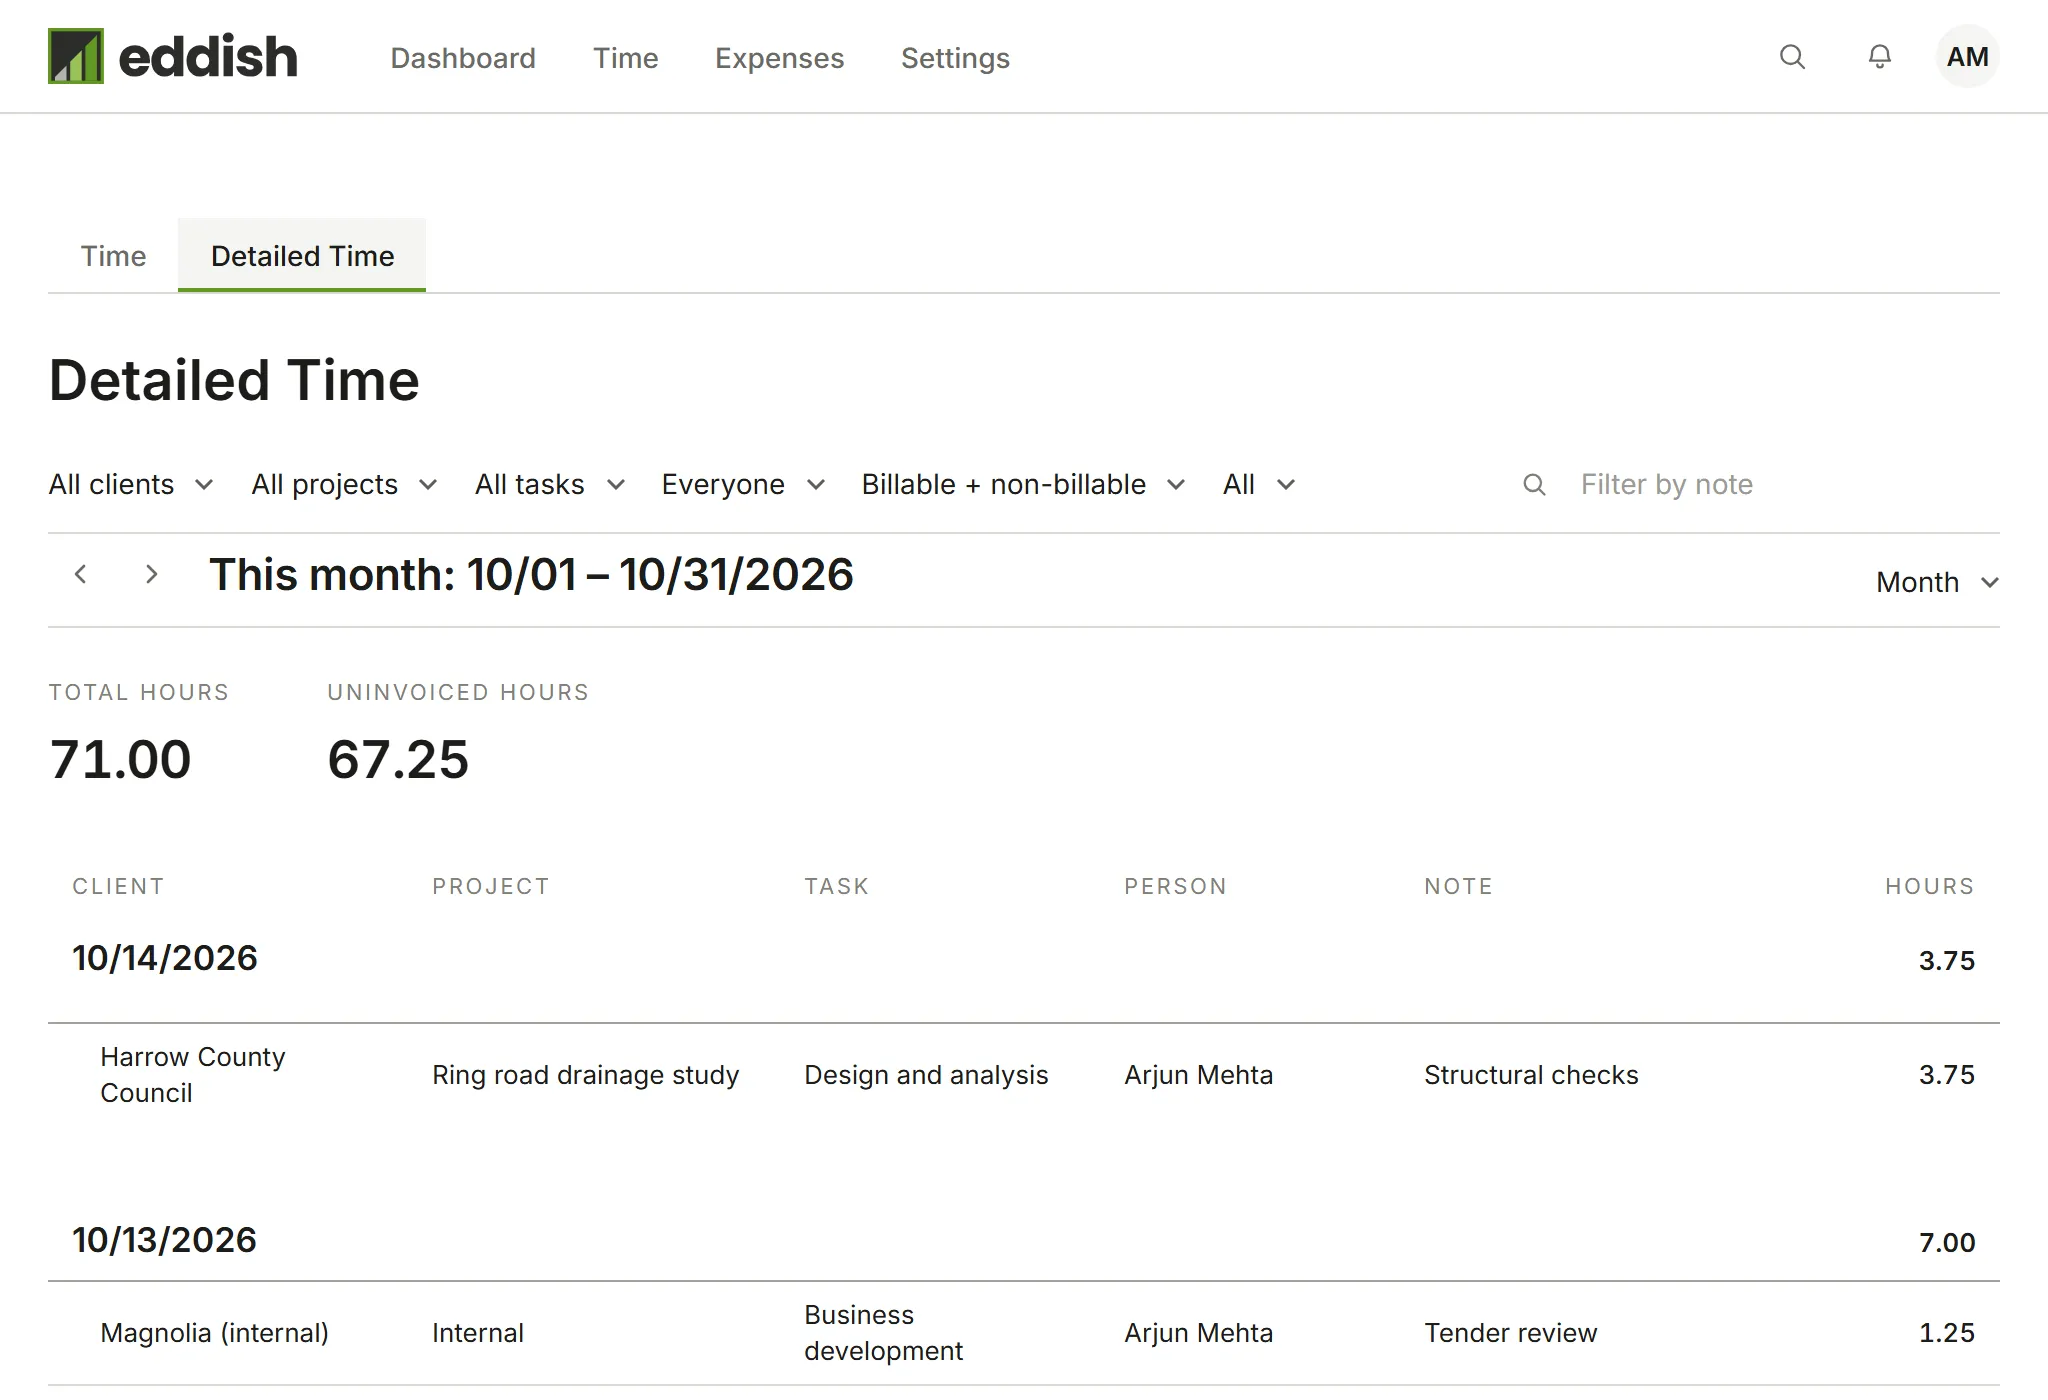
Task: Select the Detailed Time tab
Action: point(302,256)
